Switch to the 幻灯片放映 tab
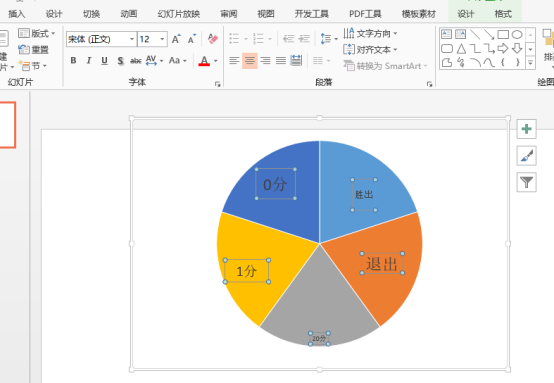 click(179, 14)
